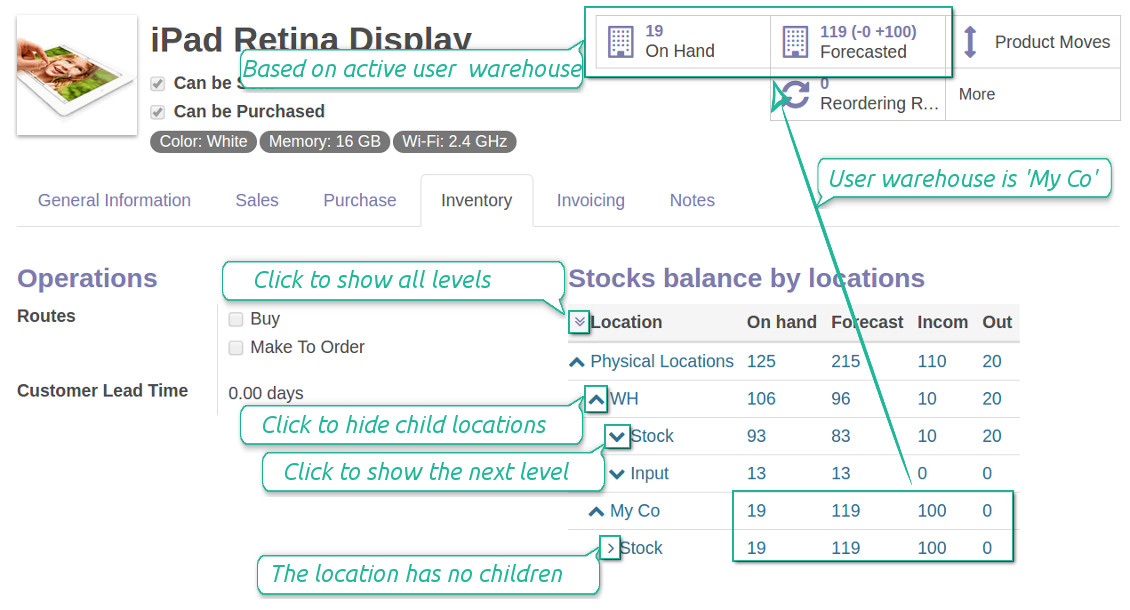1130x610 pixels.
Task: Click the Forecasted building icon
Action: pyautogui.click(x=796, y=42)
